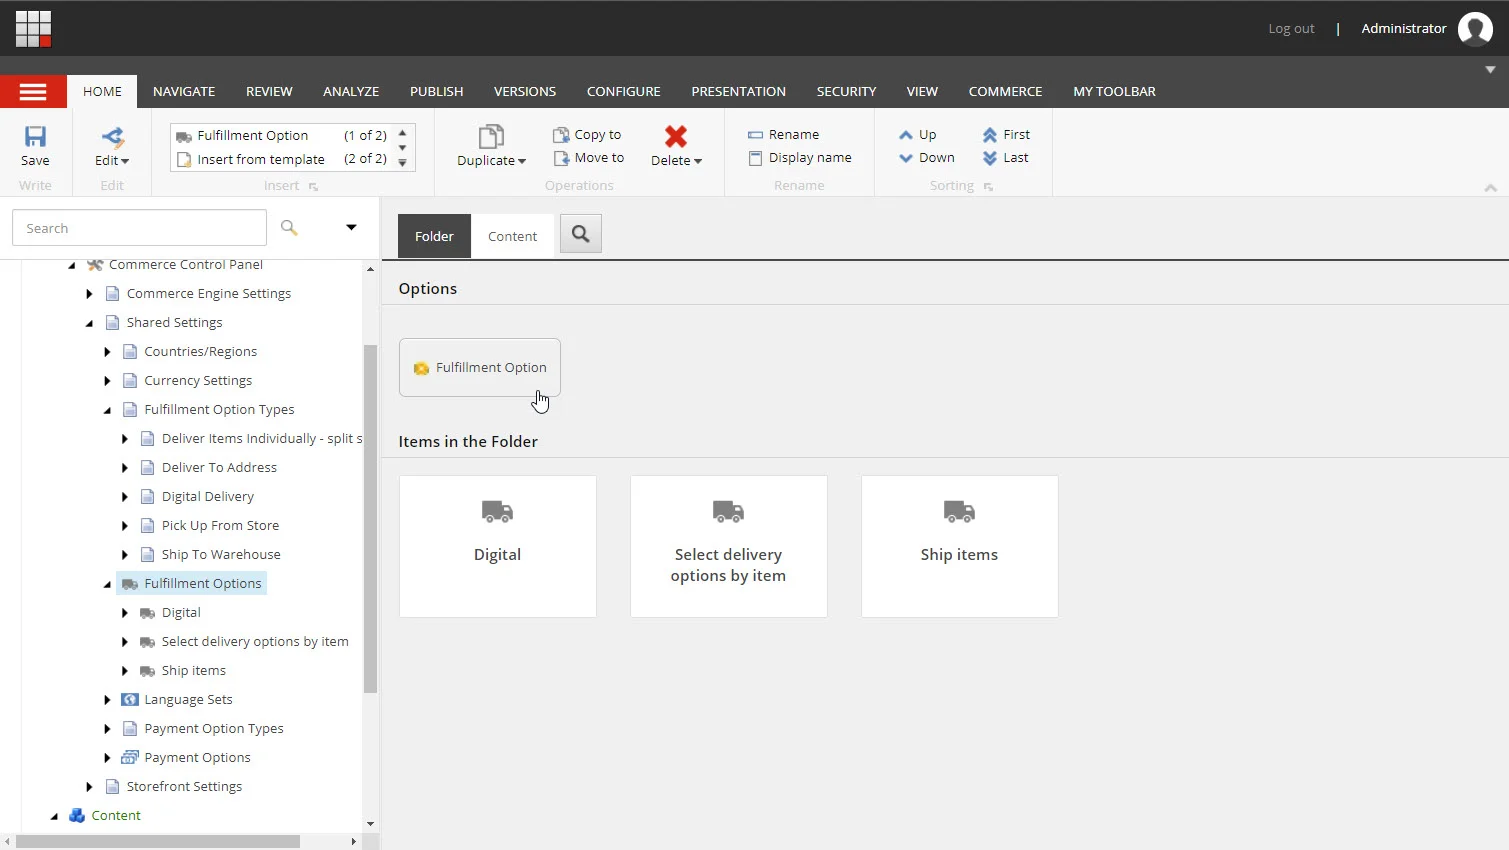
Task: Expand the Language Sets node
Action: 107,700
